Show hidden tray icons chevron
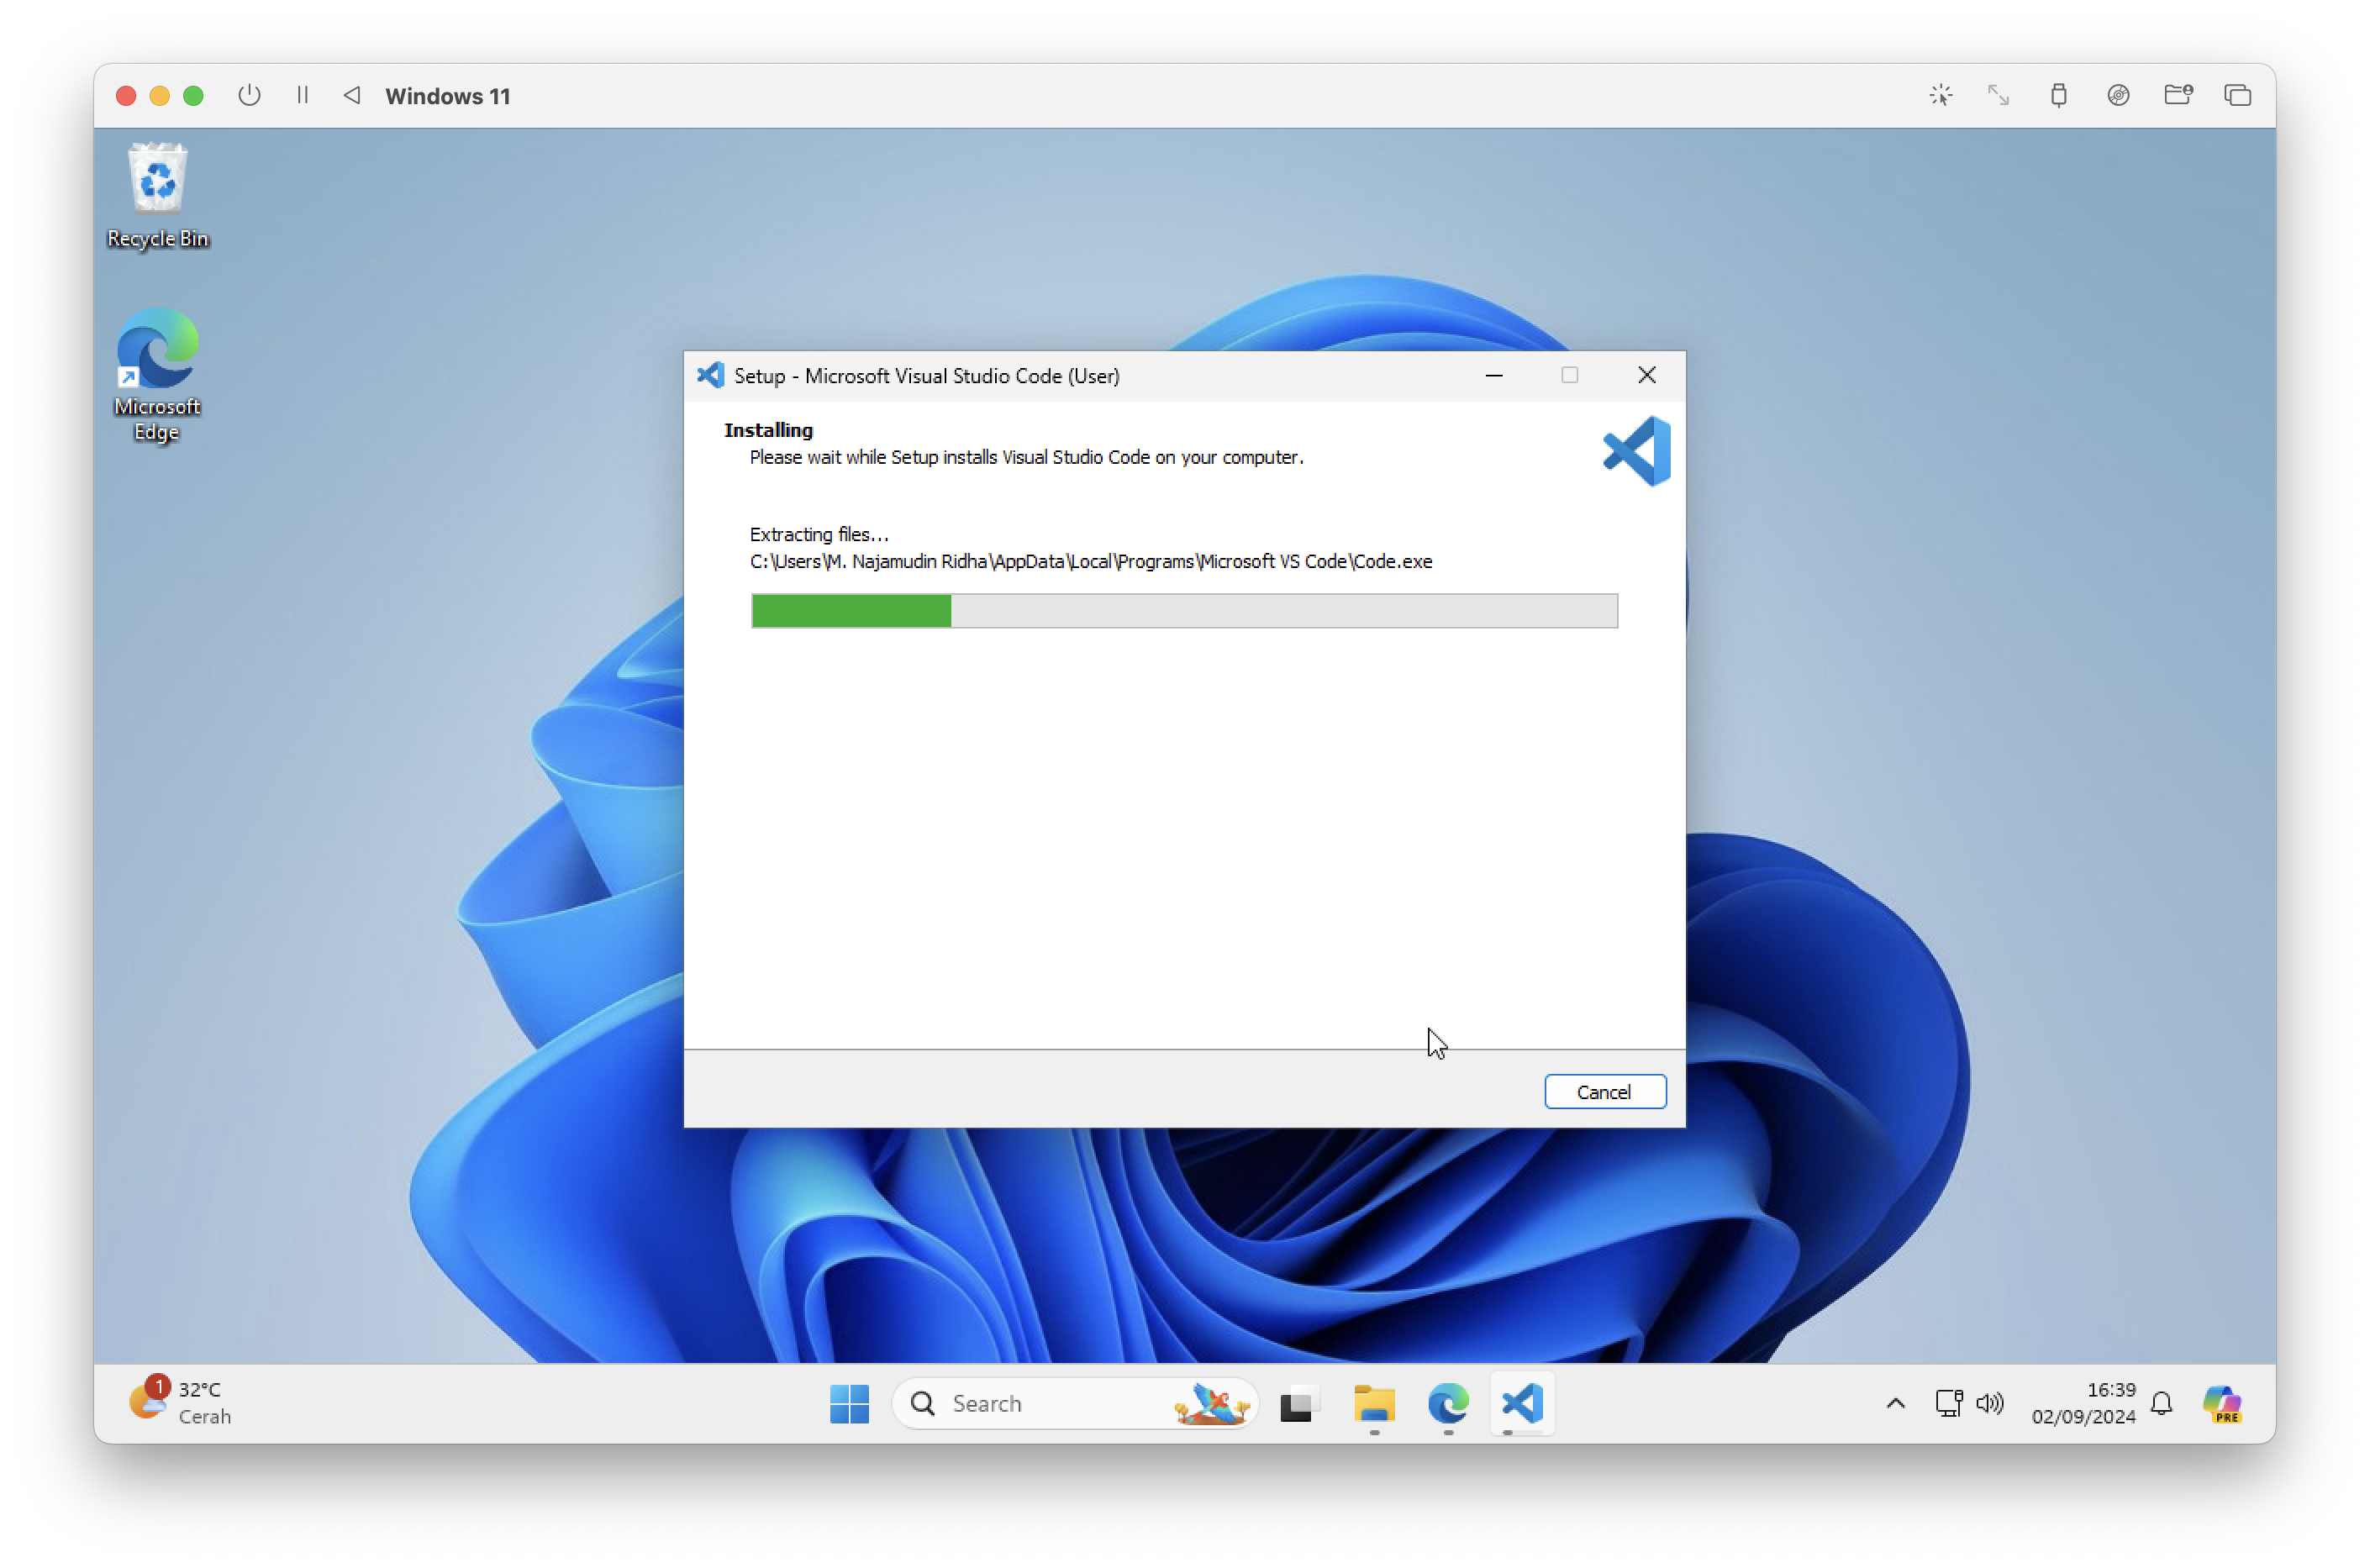This screenshot has width=2370, height=1568. 1895,1403
